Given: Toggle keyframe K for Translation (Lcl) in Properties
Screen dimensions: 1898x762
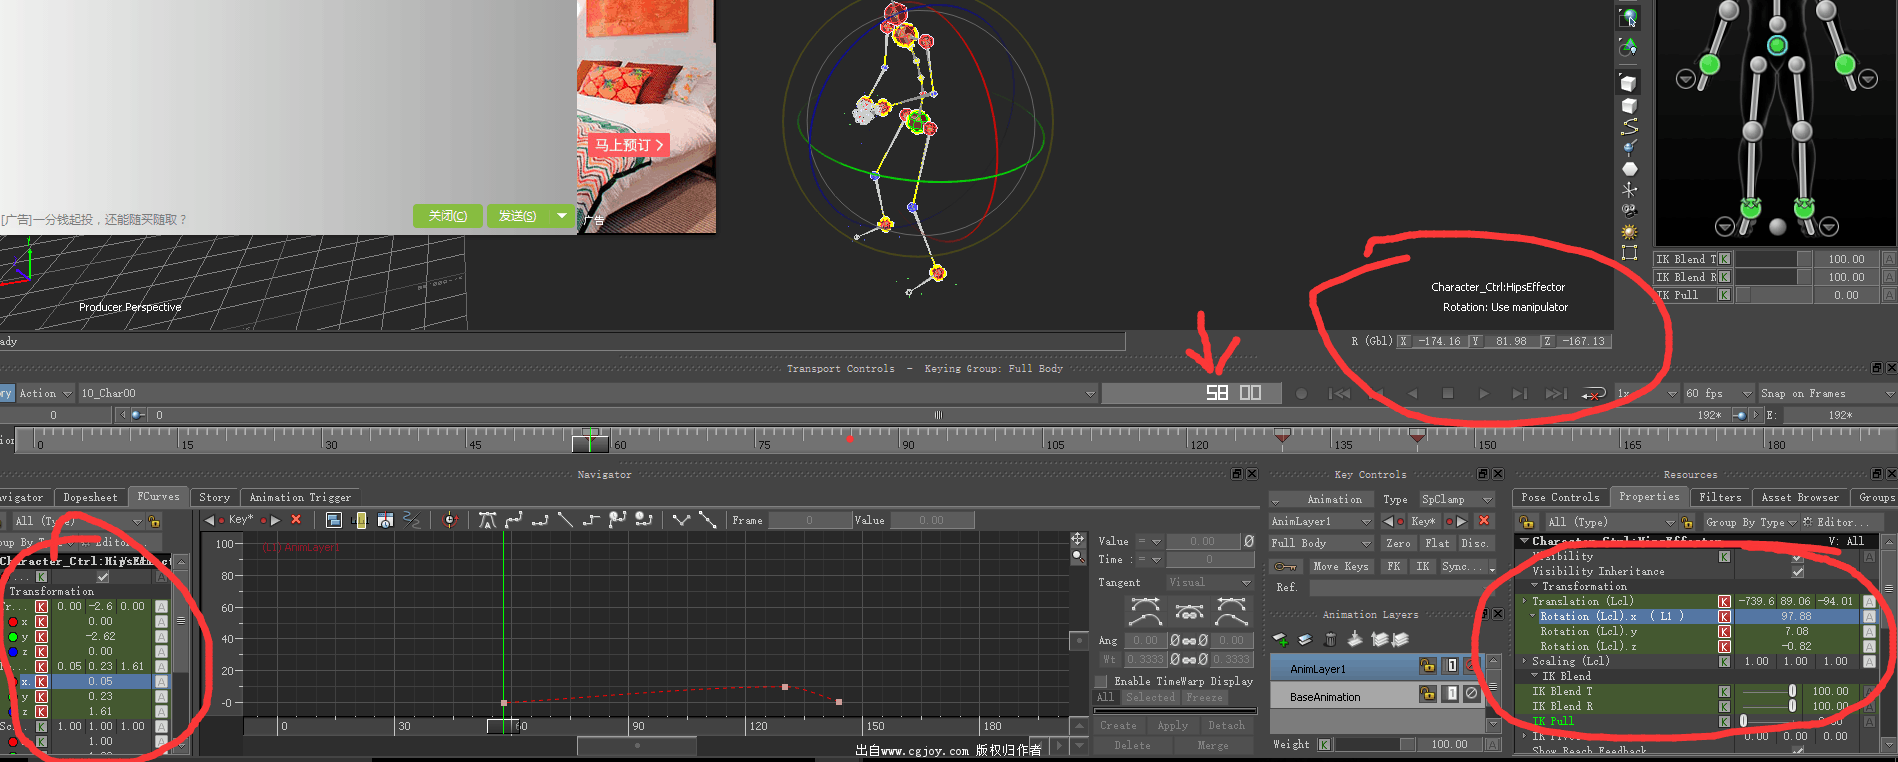Looking at the screenshot, I should click(x=1724, y=602).
